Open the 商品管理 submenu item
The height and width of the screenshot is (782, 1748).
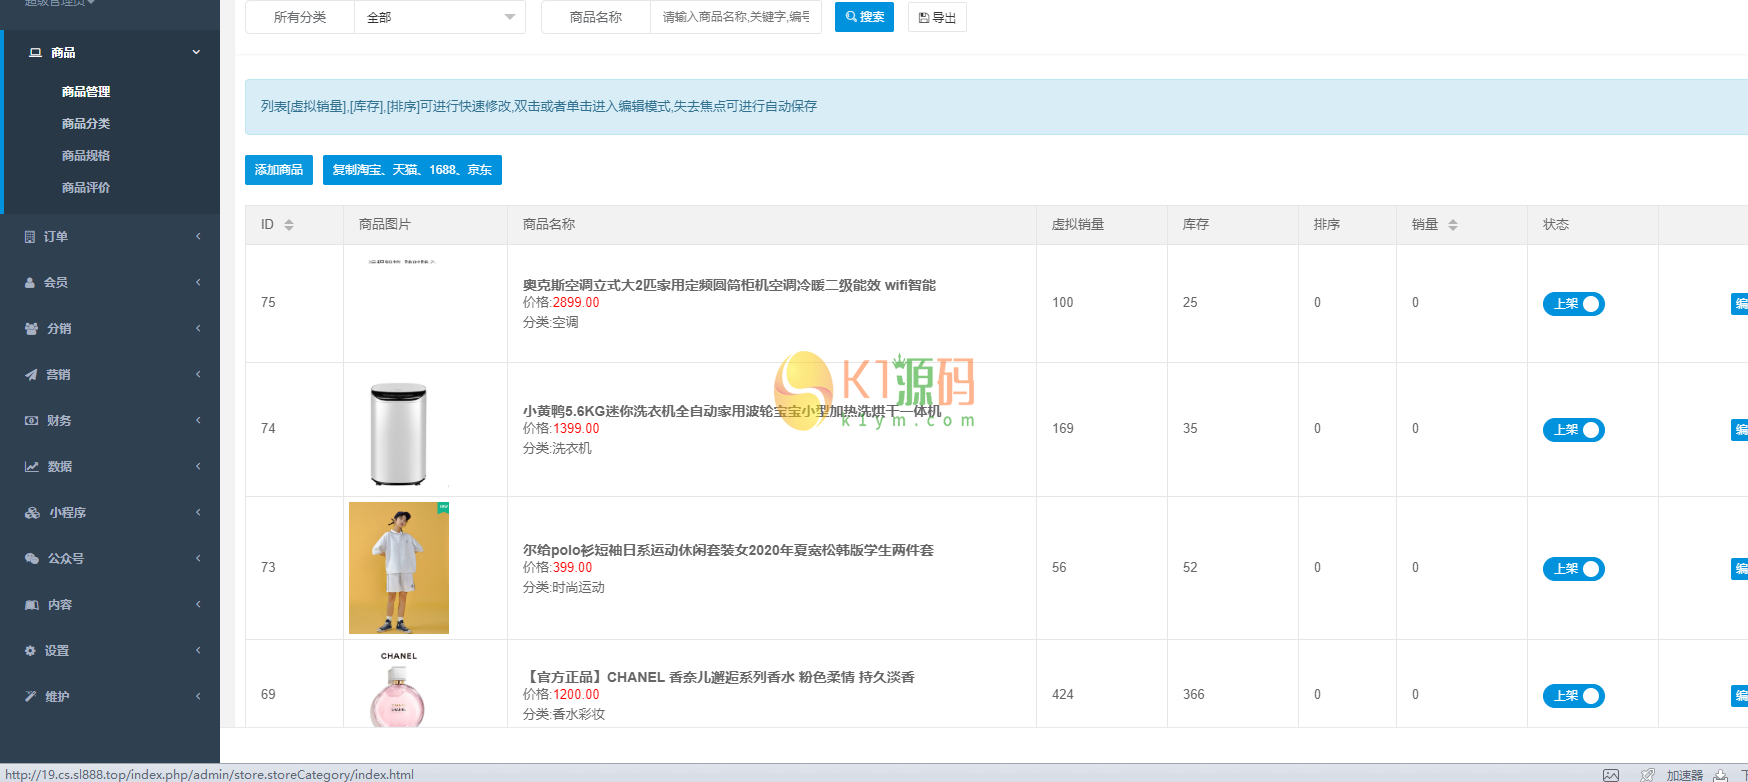pyautogui.click(x=86, y=91)
